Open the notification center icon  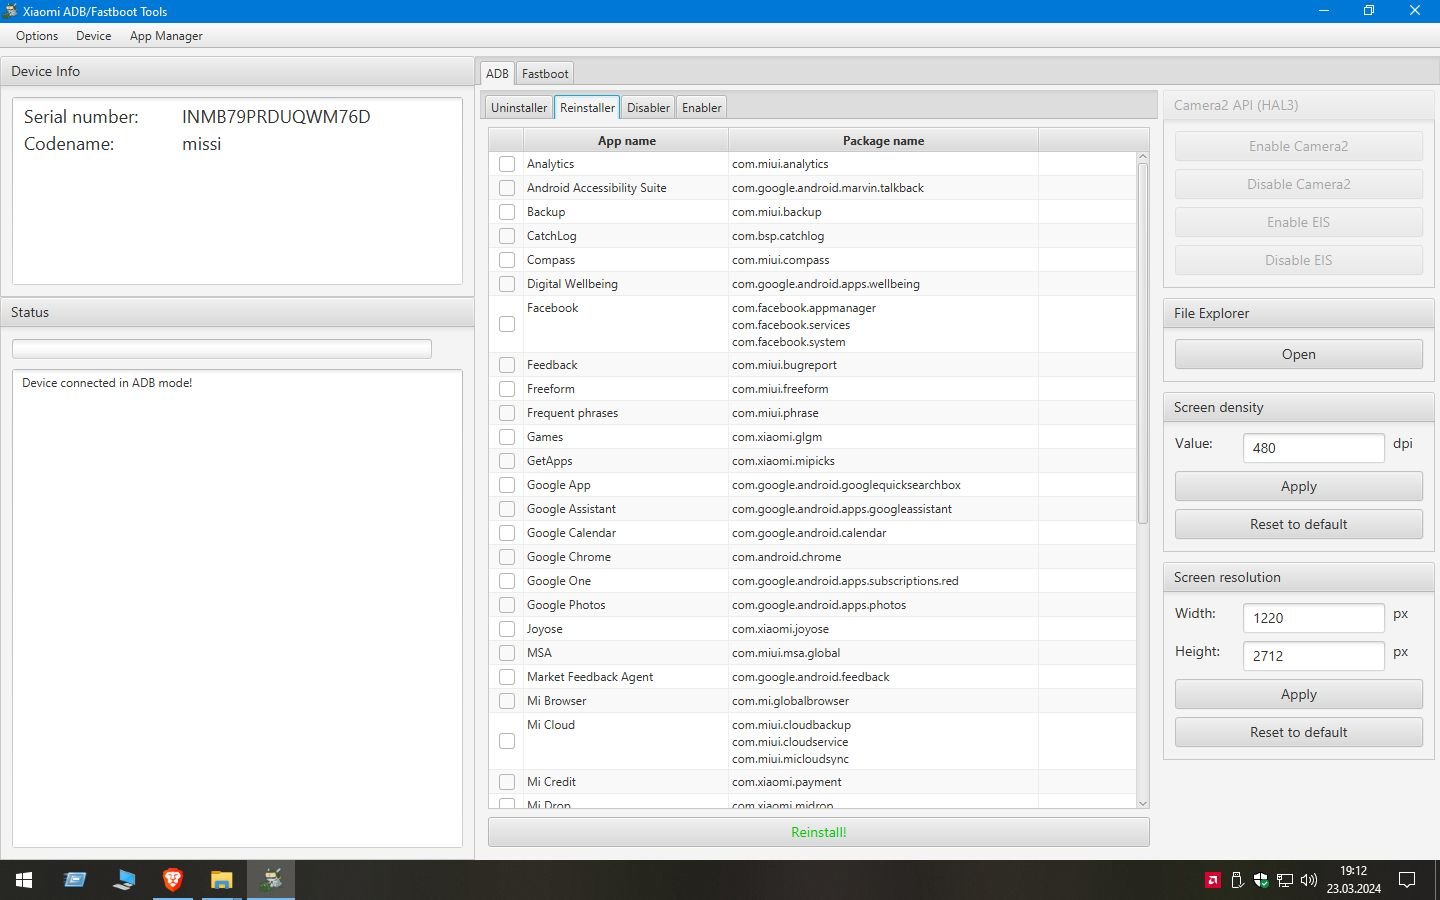click(x=1407, y=880)
